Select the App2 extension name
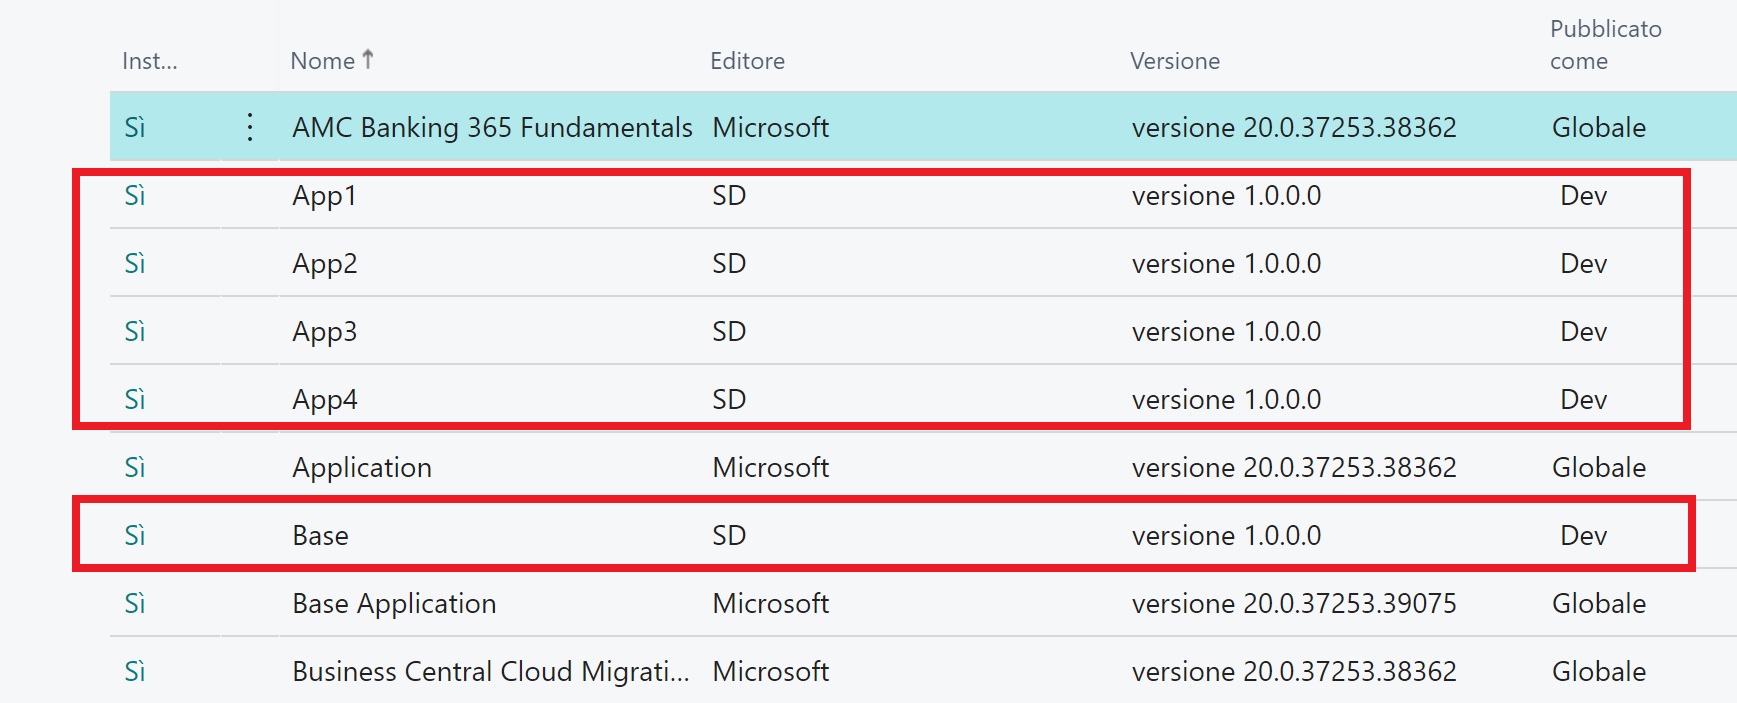The width and height of the screenshot is (1737, 703). click(324, 264)
